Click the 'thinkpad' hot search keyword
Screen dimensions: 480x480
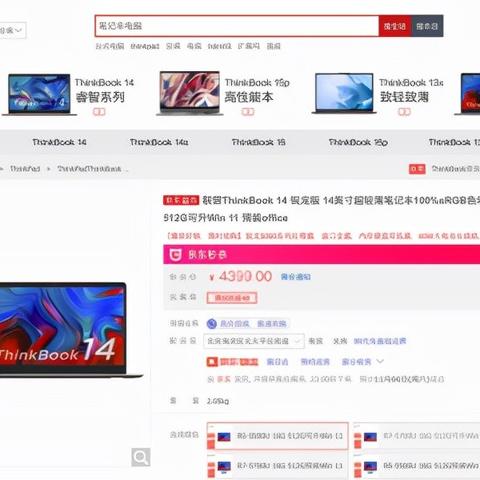145,46
